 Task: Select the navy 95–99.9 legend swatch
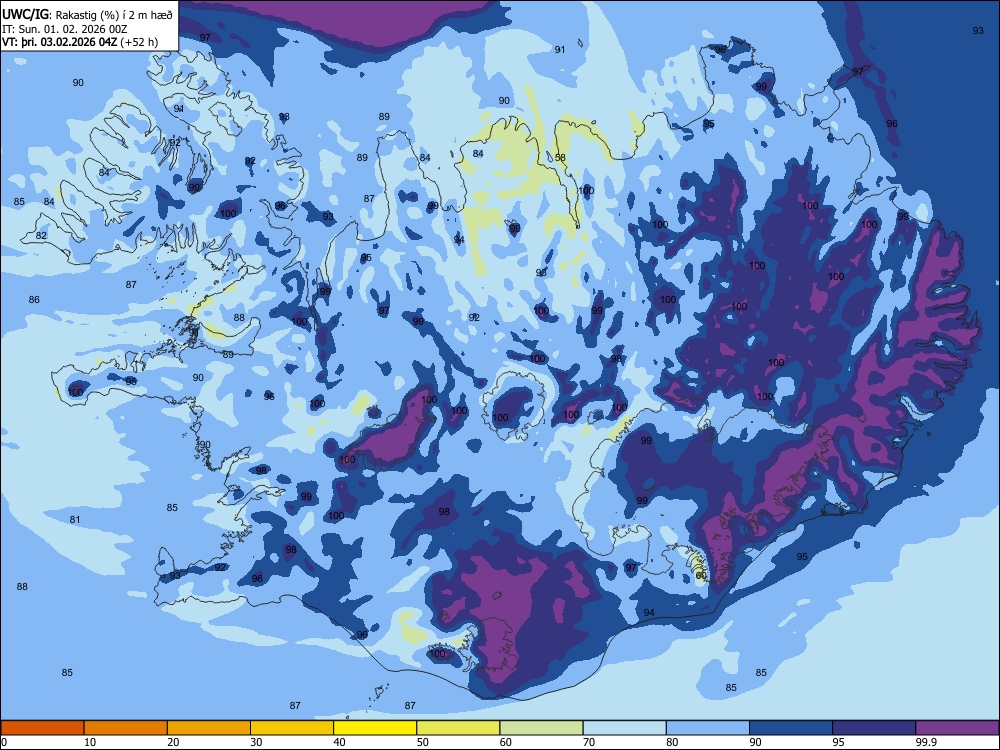click(874, 728)
